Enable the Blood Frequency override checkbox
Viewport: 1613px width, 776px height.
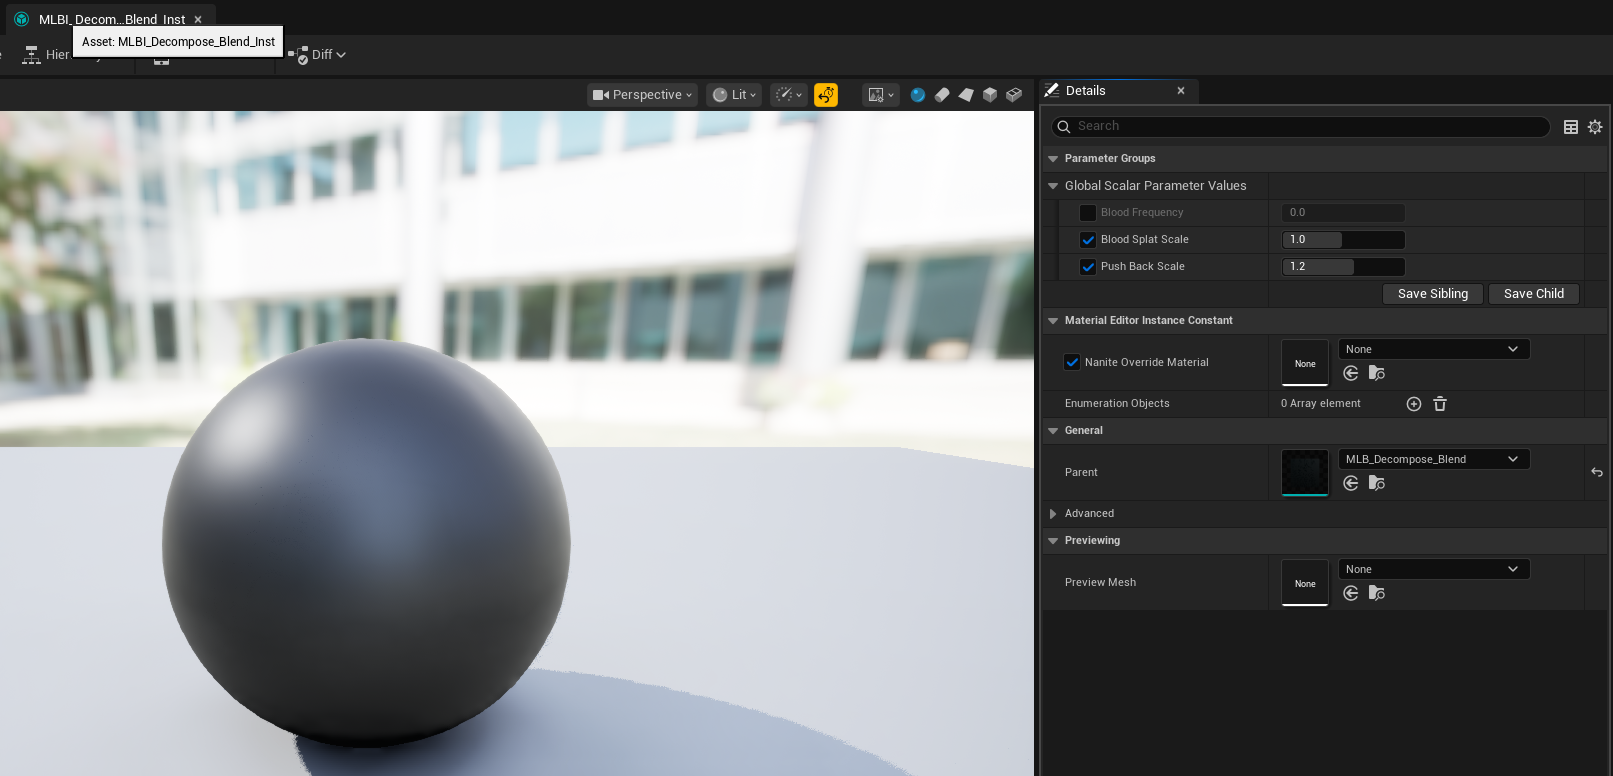[x=1088, y=213]
